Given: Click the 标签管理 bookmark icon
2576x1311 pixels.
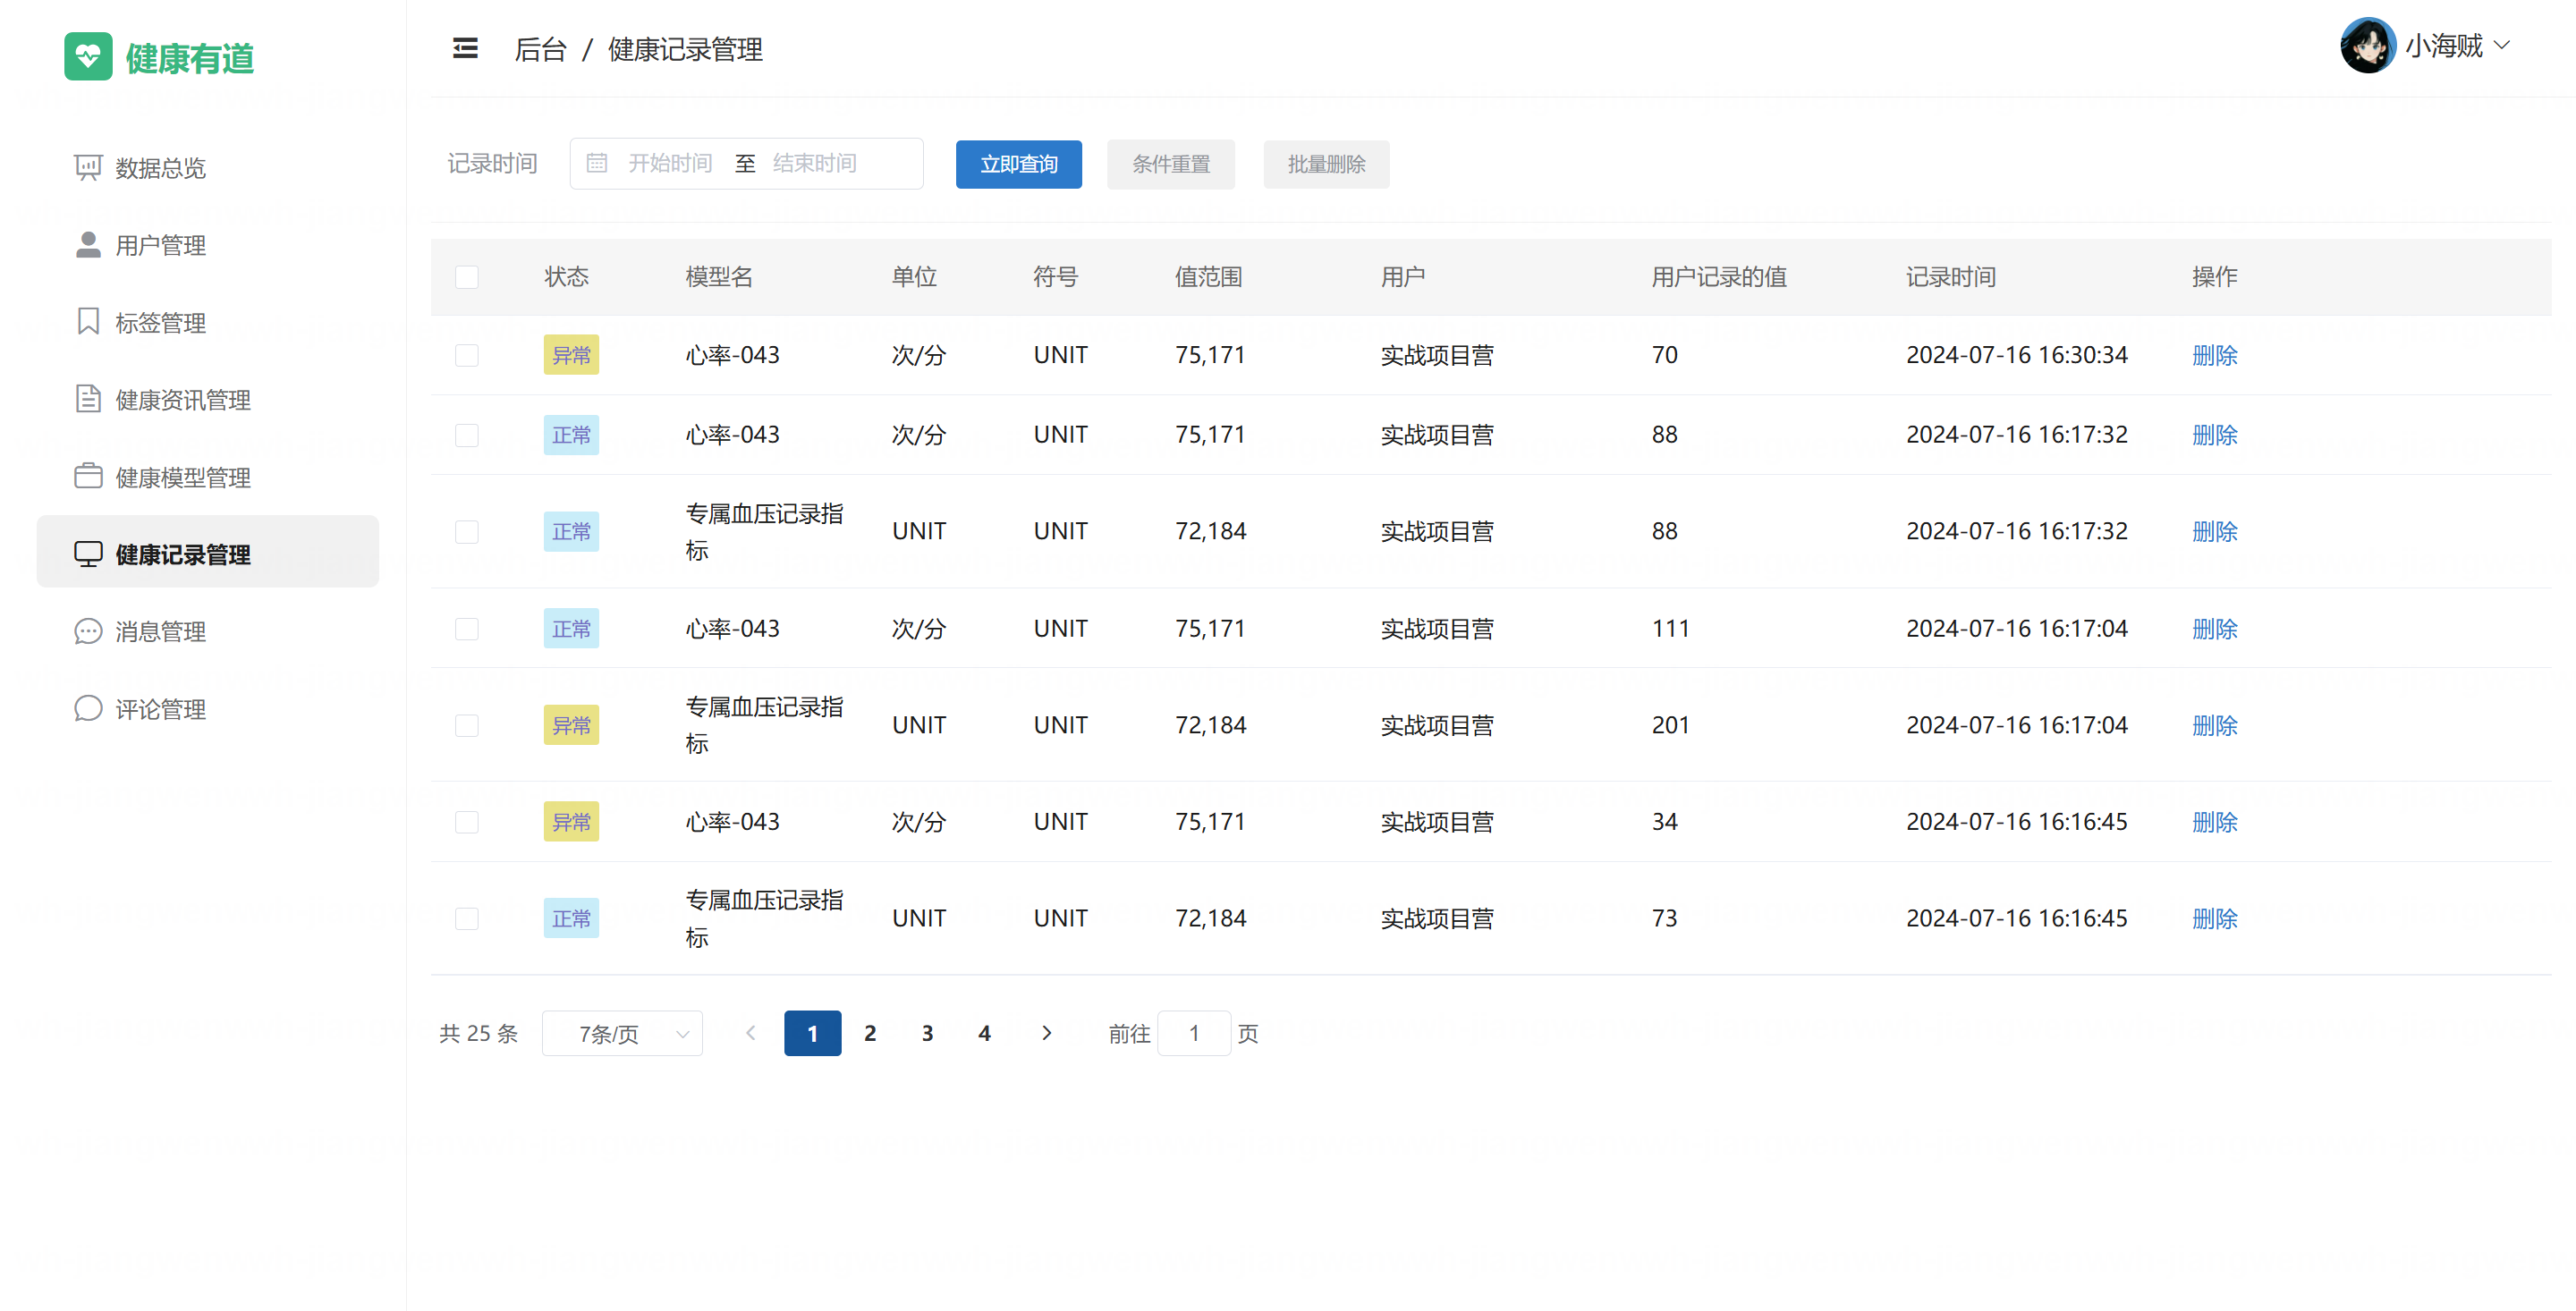Looking at the screenshot, I should (x=88, y=322).
